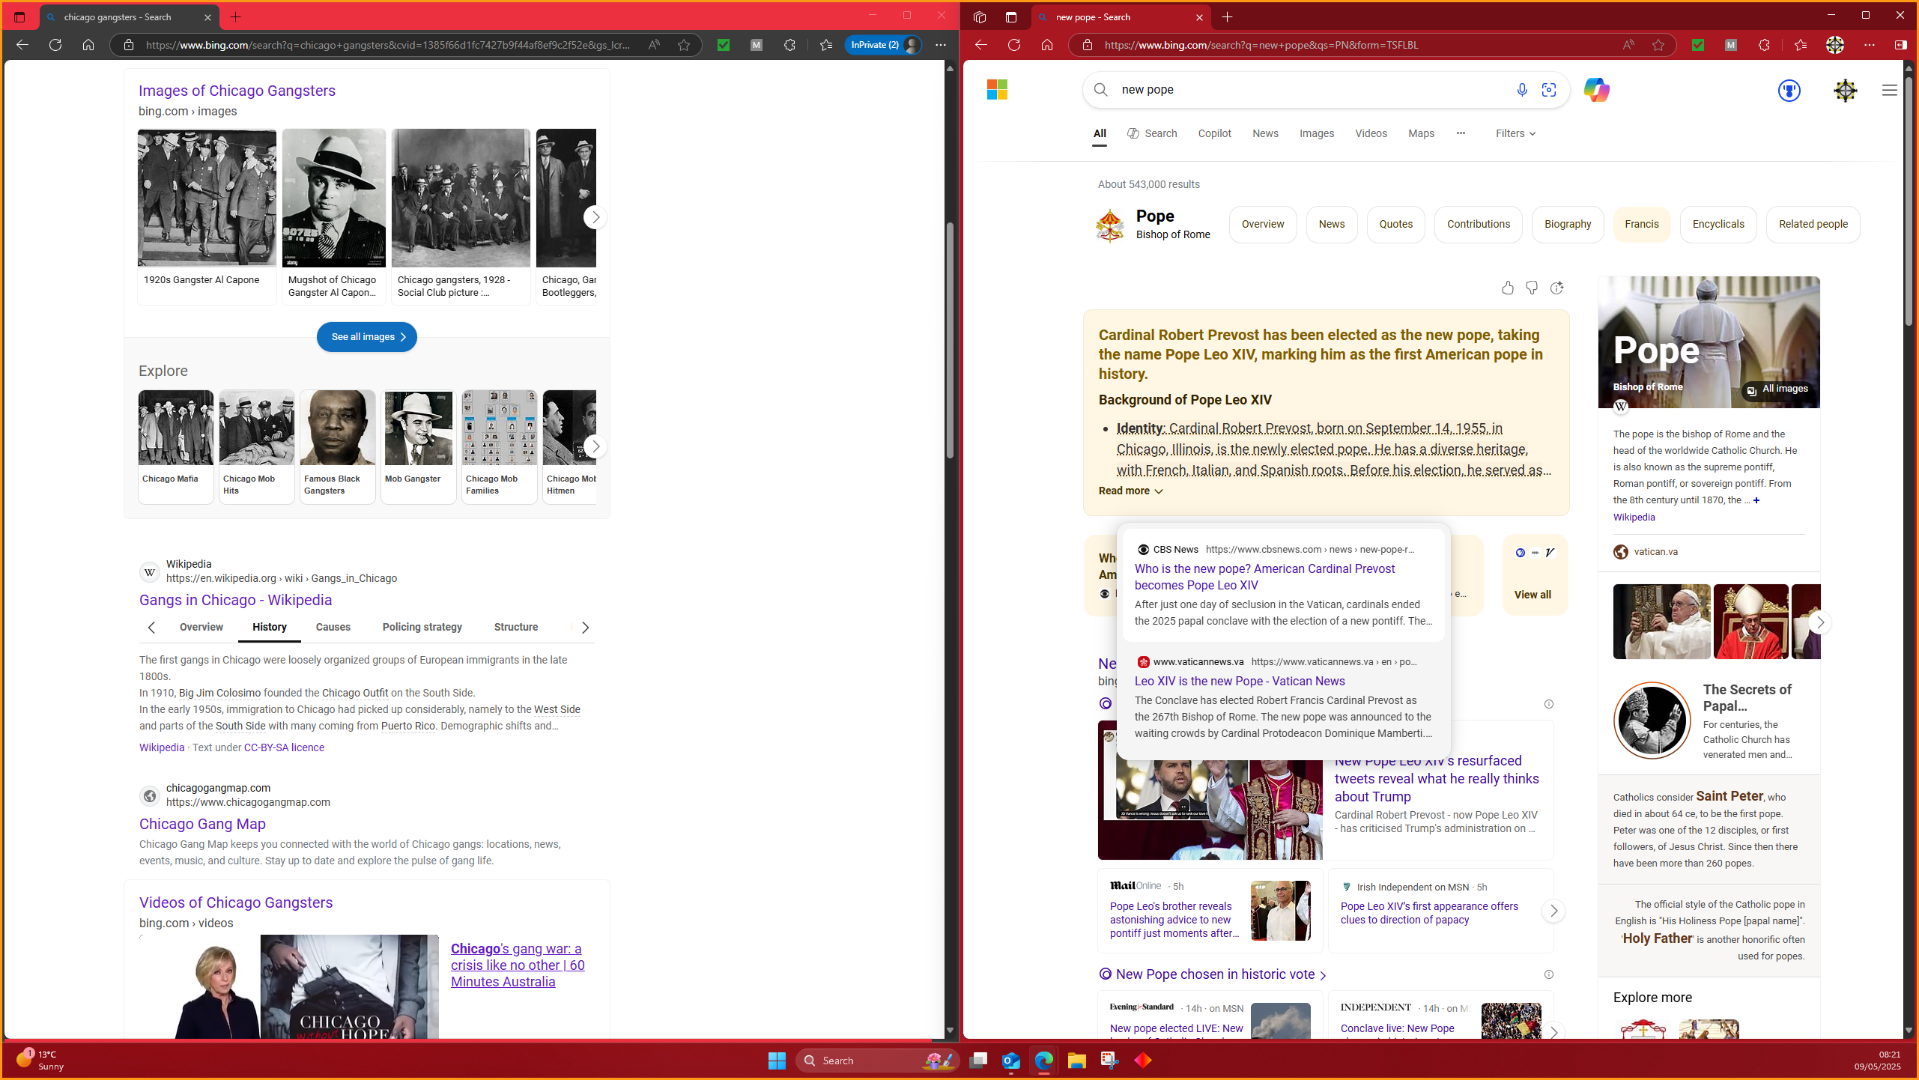Open Gangs in Chicago - Wikipedia link
This screenshot has height=1080, width=1919.
[235, 600]
